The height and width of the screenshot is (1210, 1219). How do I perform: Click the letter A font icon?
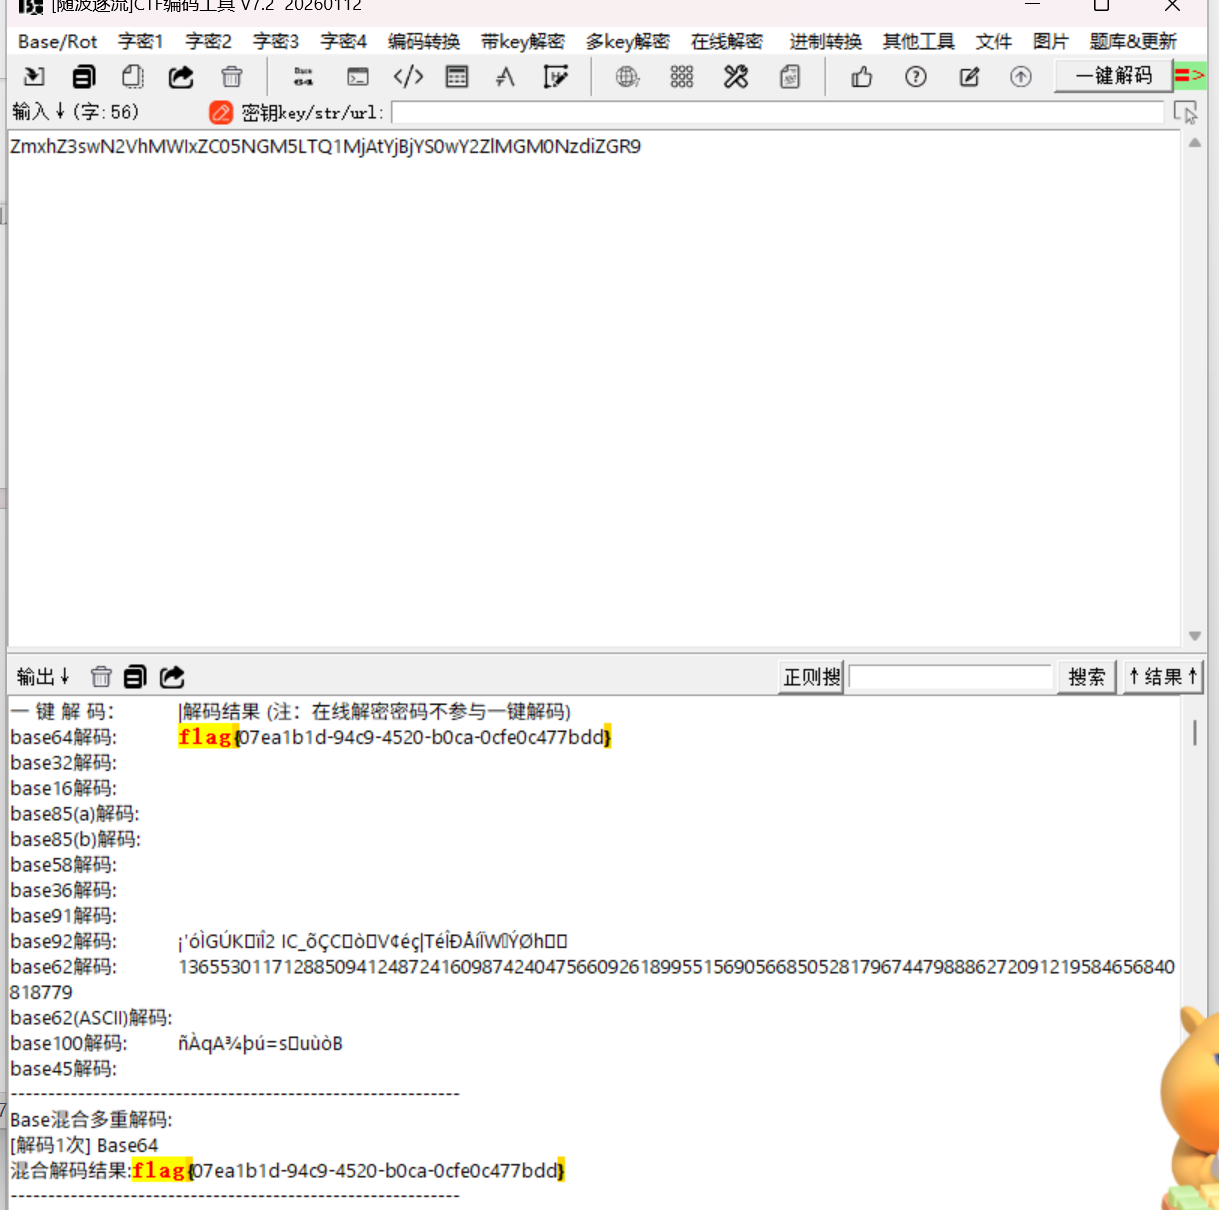coord(506,76)
